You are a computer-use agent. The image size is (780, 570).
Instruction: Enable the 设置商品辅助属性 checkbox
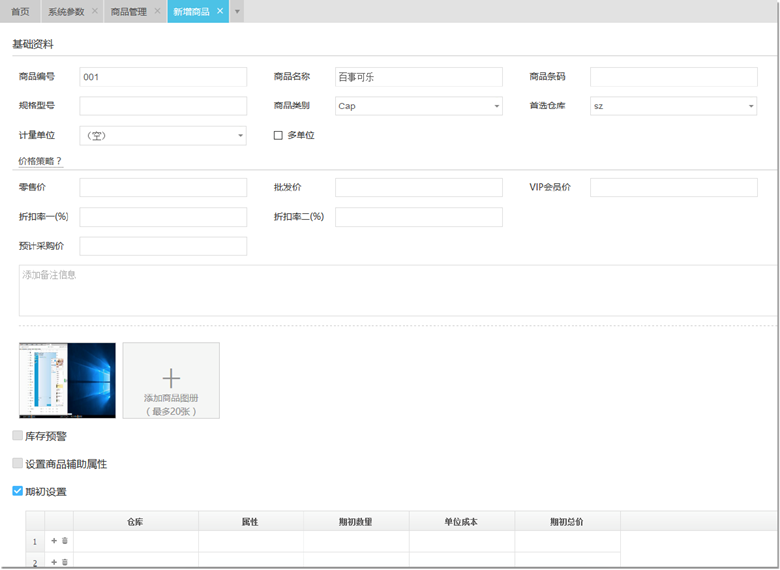17,464
